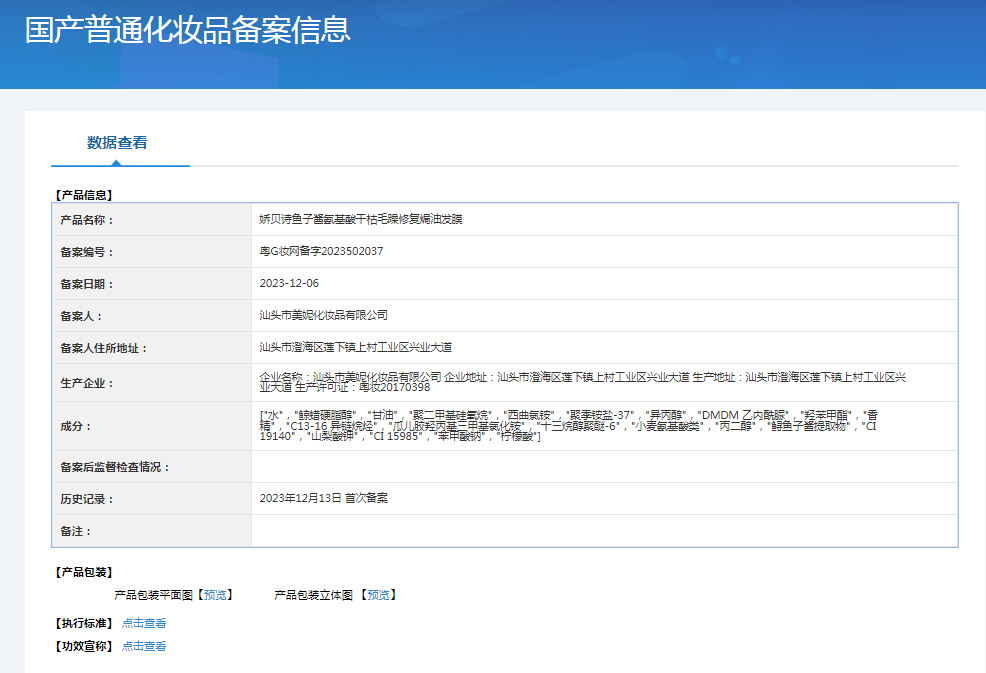Click the history record 2023年12月13日 首次备案
This screenshot has height=673, width=986.
[324, 498]
